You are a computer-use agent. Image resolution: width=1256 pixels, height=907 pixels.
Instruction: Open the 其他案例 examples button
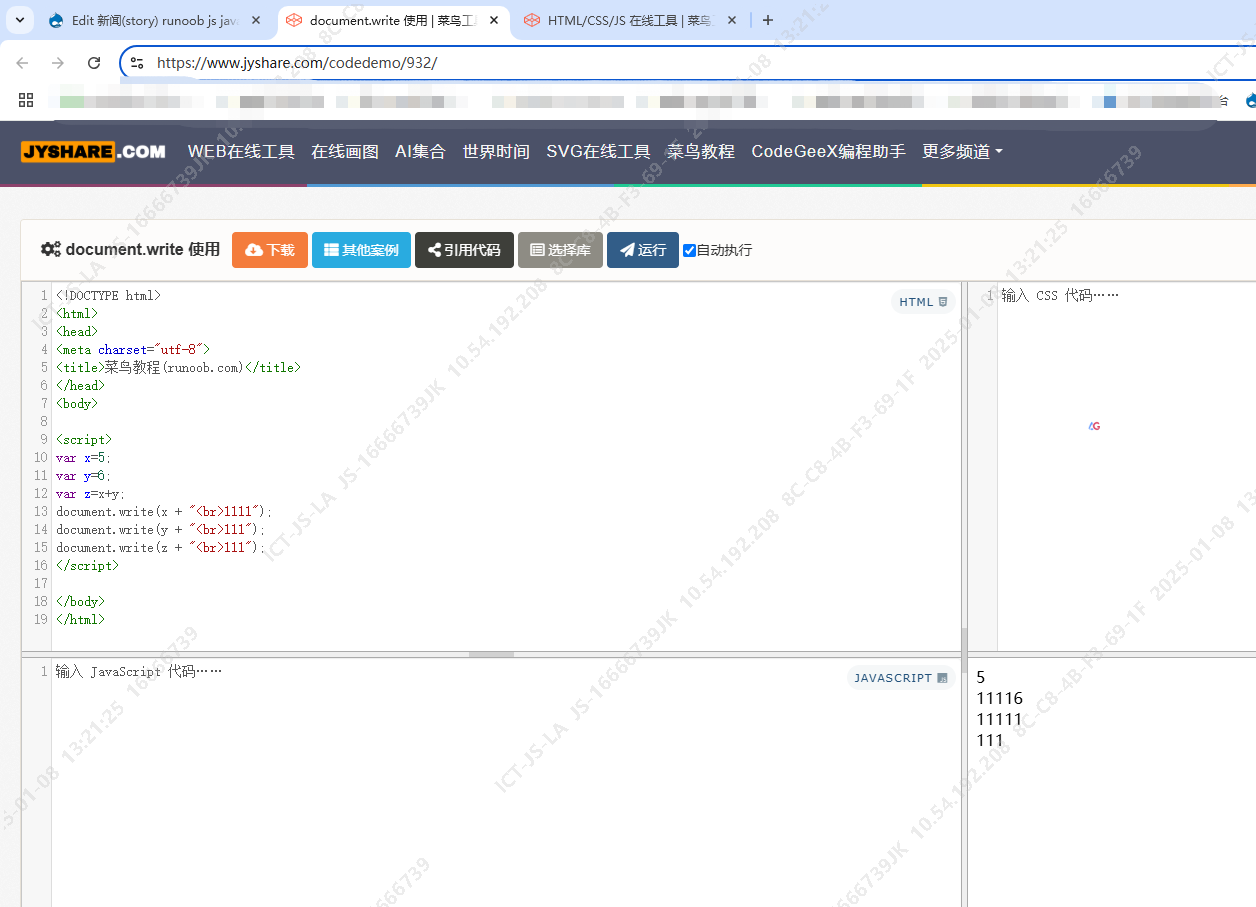pos(361,250)
